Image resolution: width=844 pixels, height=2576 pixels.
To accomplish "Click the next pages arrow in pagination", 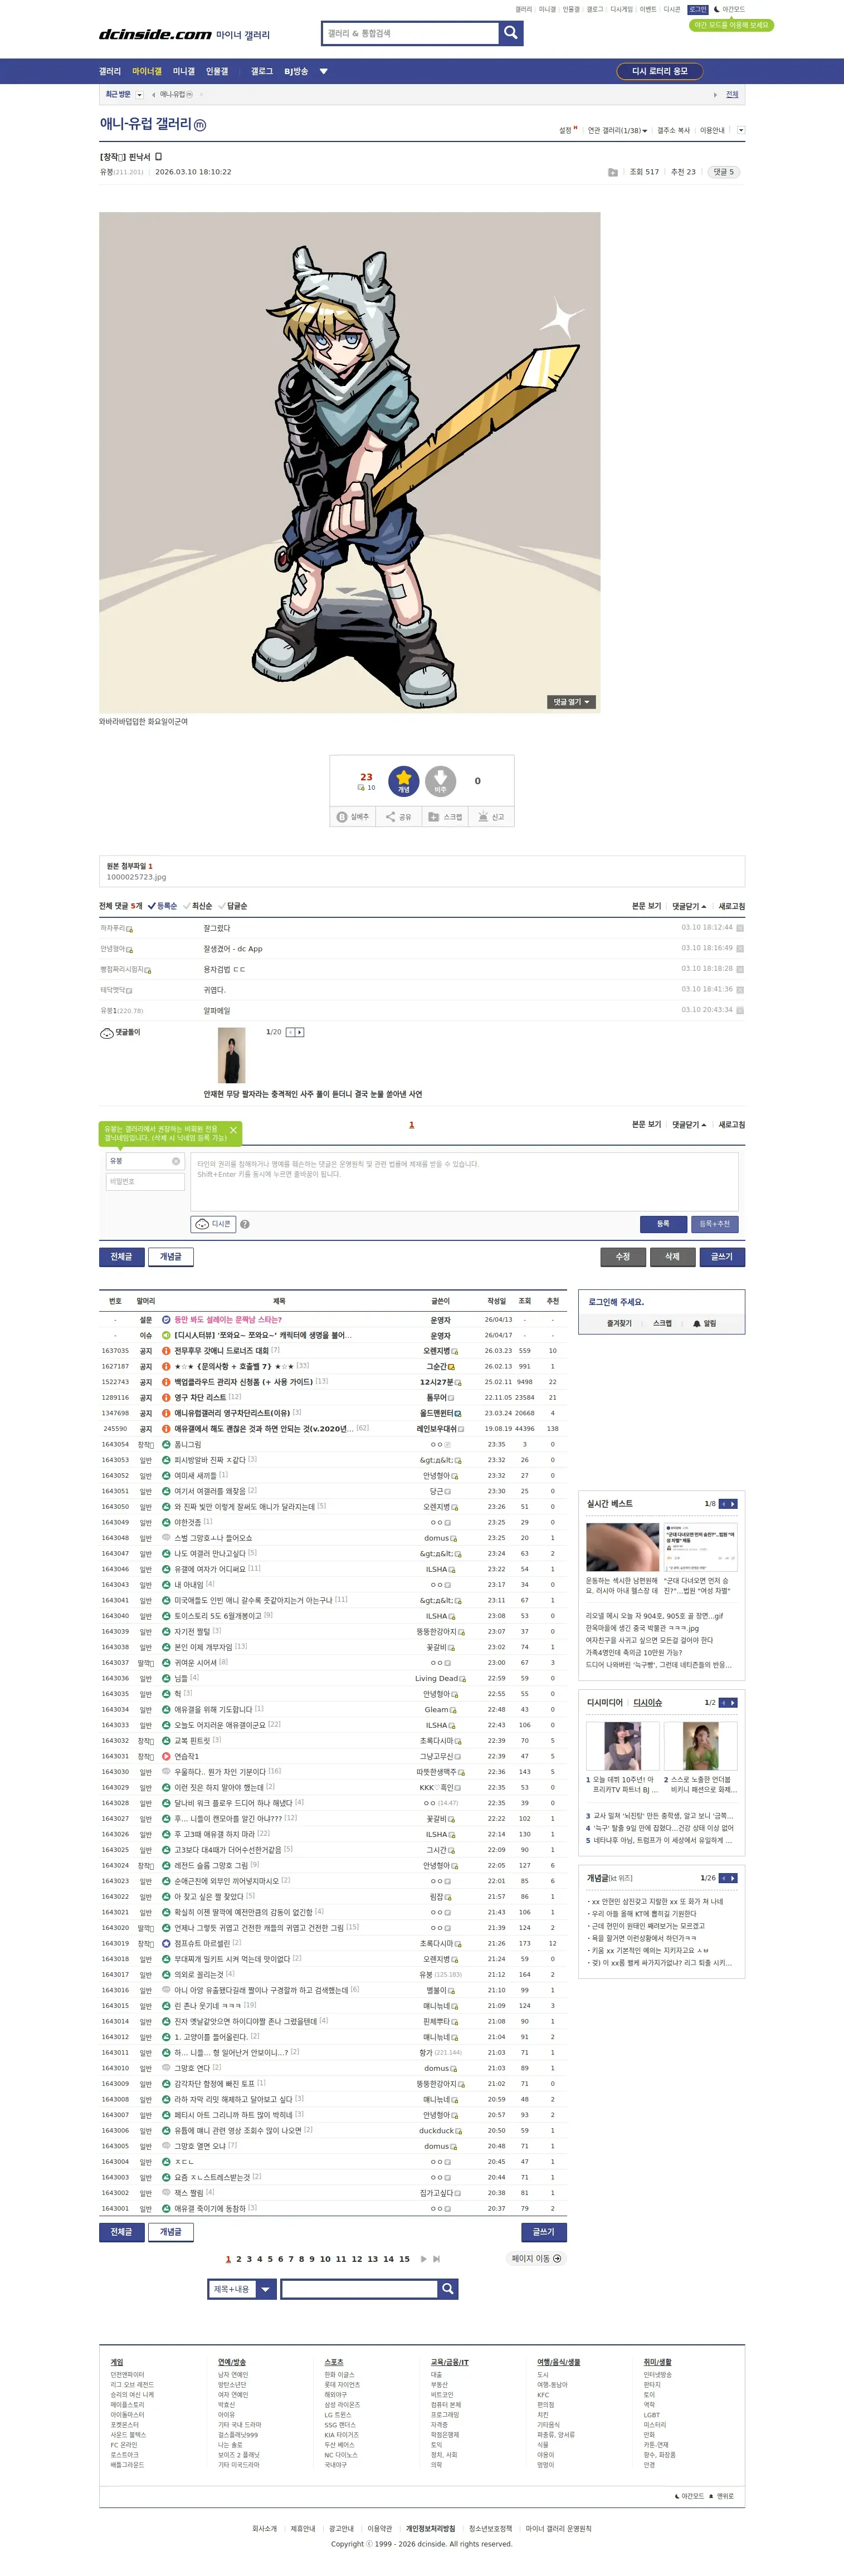I will coord(424,2259).
